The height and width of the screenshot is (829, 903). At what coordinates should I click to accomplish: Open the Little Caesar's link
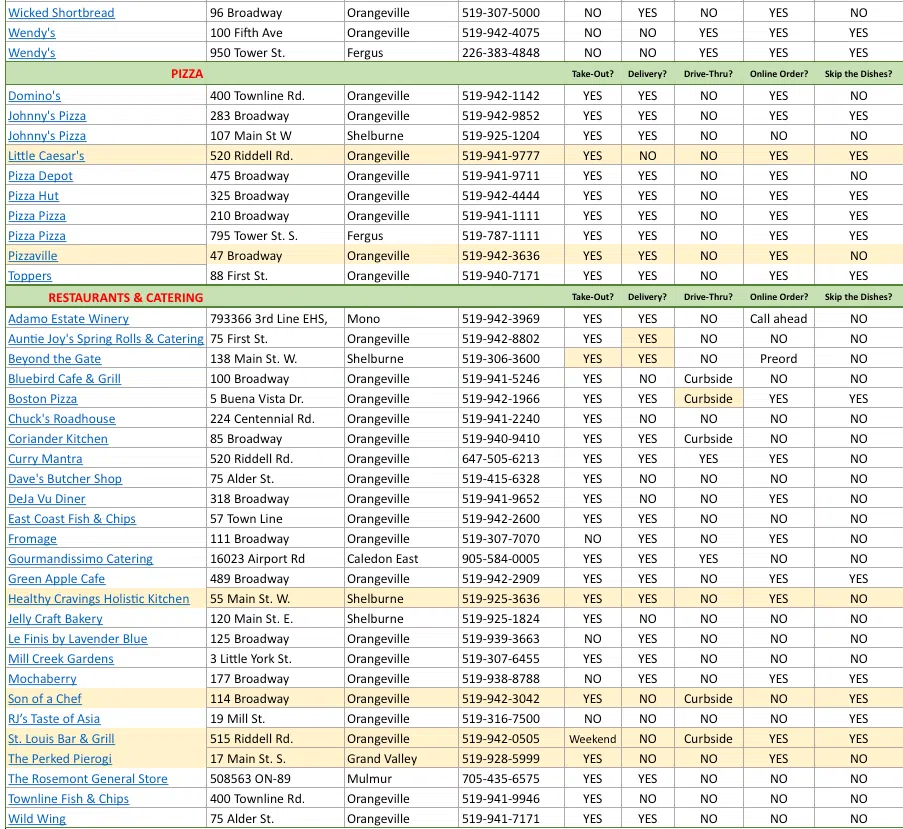coord(46,156)
